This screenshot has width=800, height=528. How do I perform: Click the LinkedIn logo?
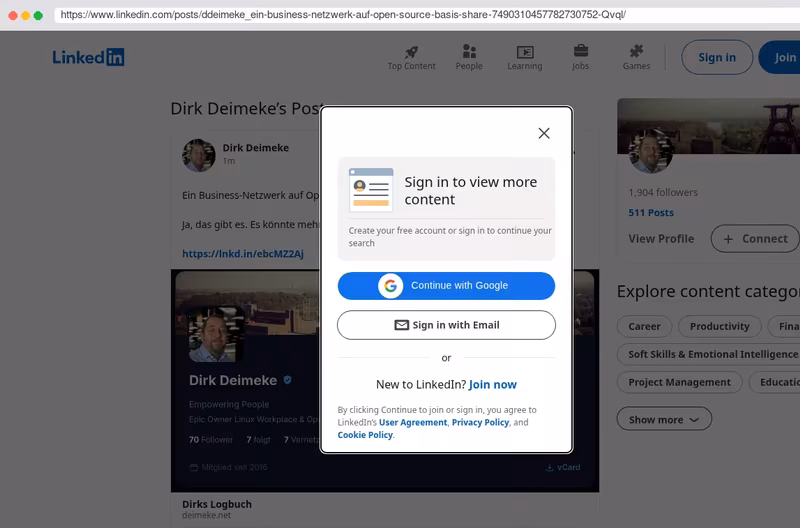tap(88, 57)
